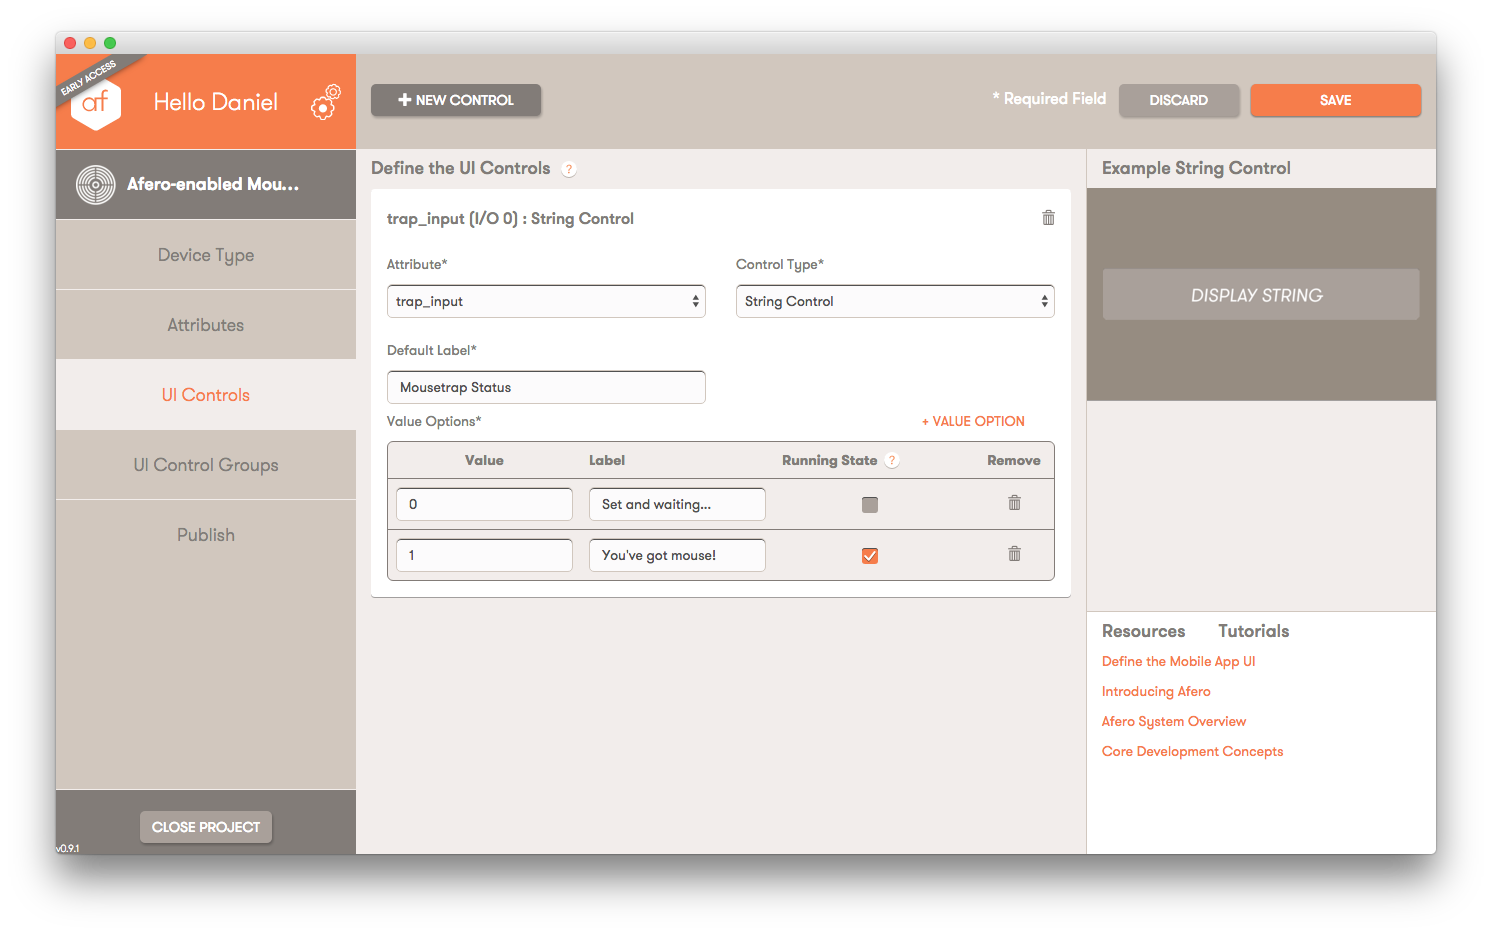Viewport: 1492px width, 934px height.
Task: Click the Value field containing 1
Action: pos(484,555)
